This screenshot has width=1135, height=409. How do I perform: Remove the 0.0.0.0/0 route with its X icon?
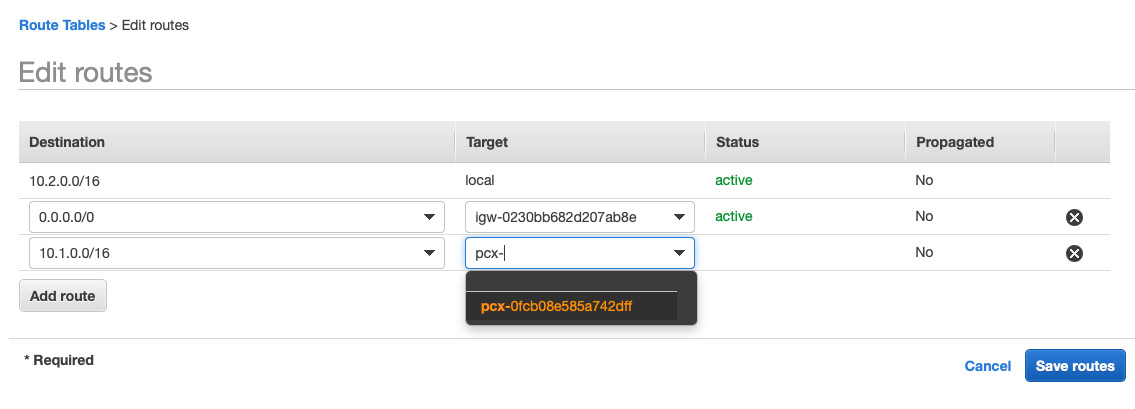[x=1074, y=217]
